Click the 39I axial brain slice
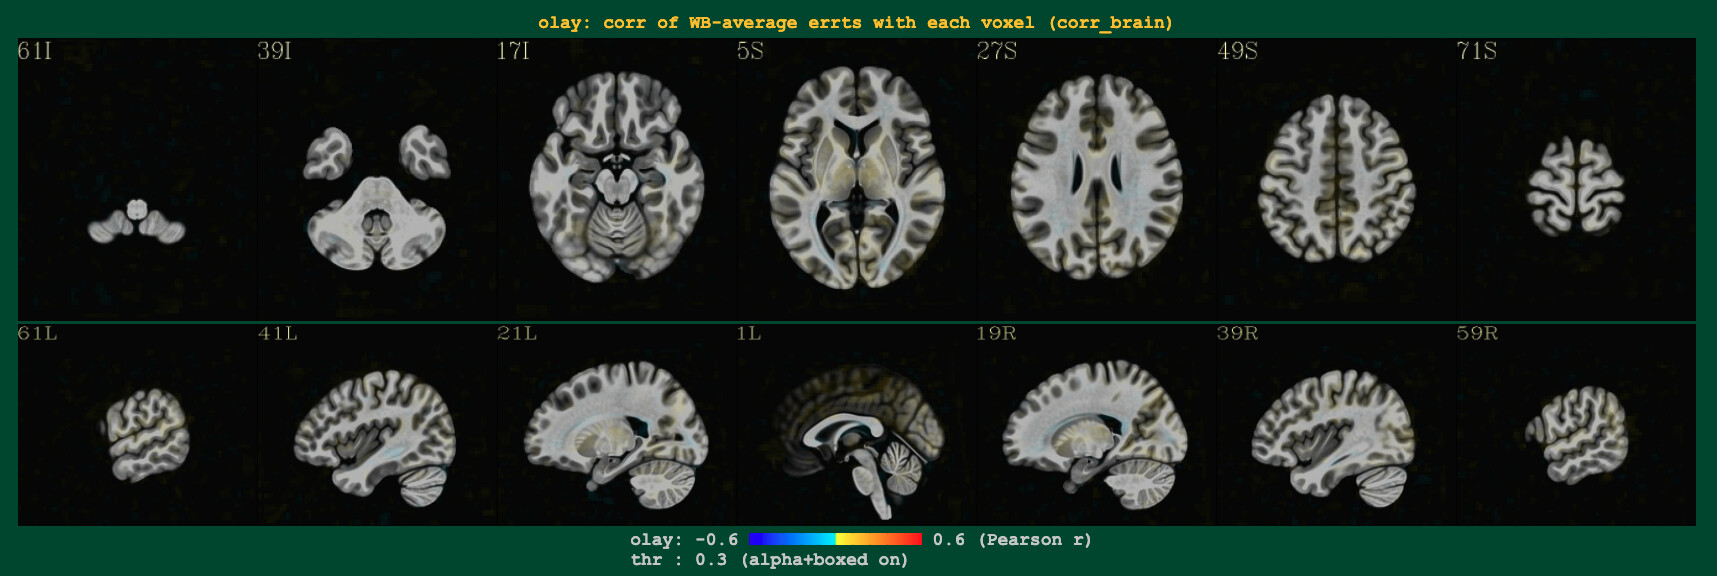This screenshot has height=576, width=1717. (x=376, y=197)
